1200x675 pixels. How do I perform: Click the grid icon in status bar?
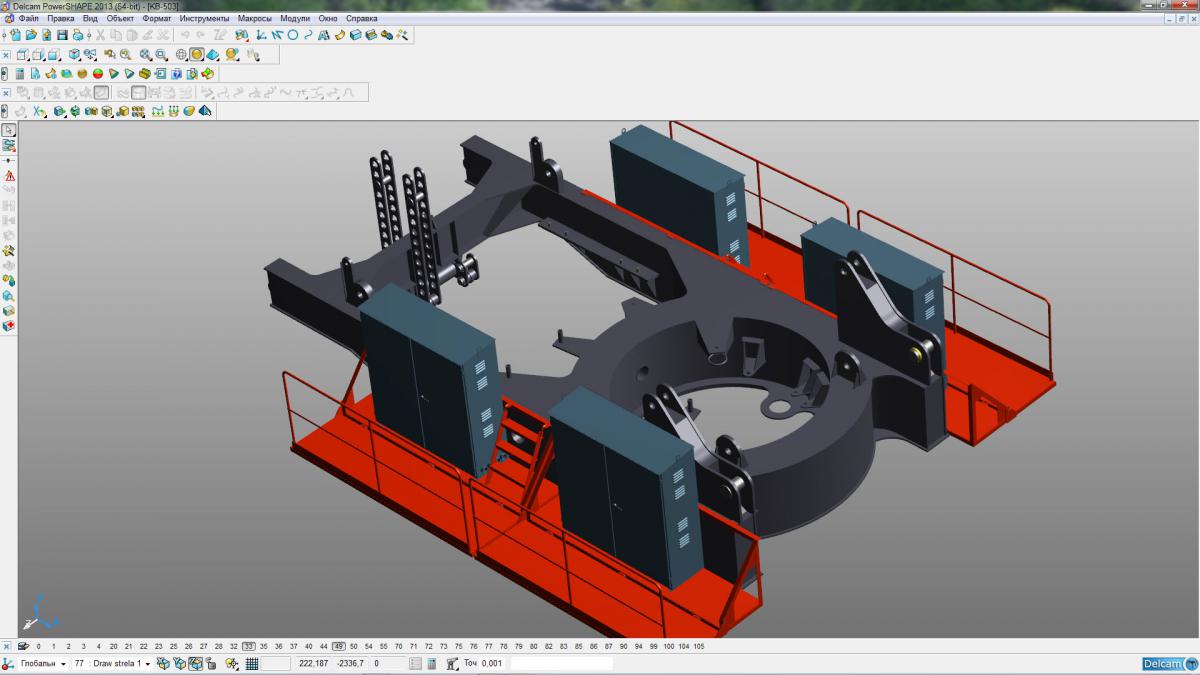coord(252,664)
